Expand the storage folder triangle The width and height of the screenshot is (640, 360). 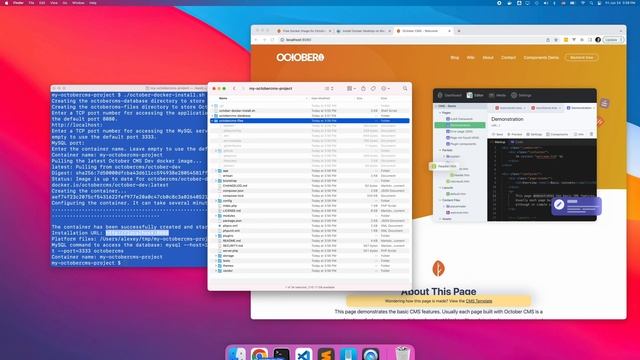216,256
